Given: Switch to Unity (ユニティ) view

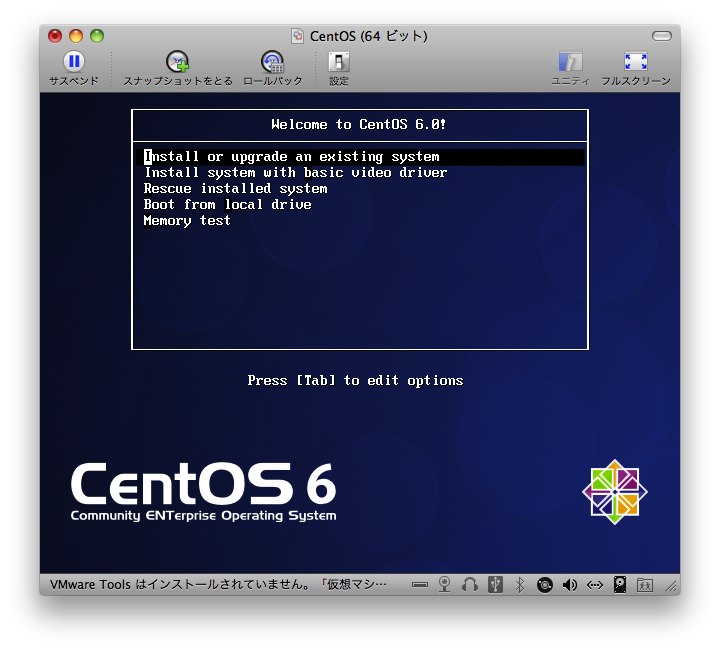Looking at the screenshot, I should point(570,62).
